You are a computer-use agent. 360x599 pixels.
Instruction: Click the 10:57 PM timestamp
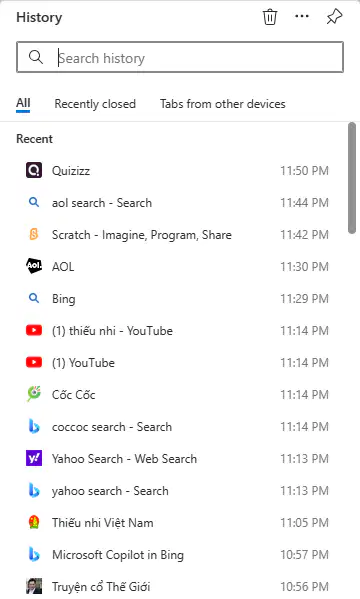point(304,554)
